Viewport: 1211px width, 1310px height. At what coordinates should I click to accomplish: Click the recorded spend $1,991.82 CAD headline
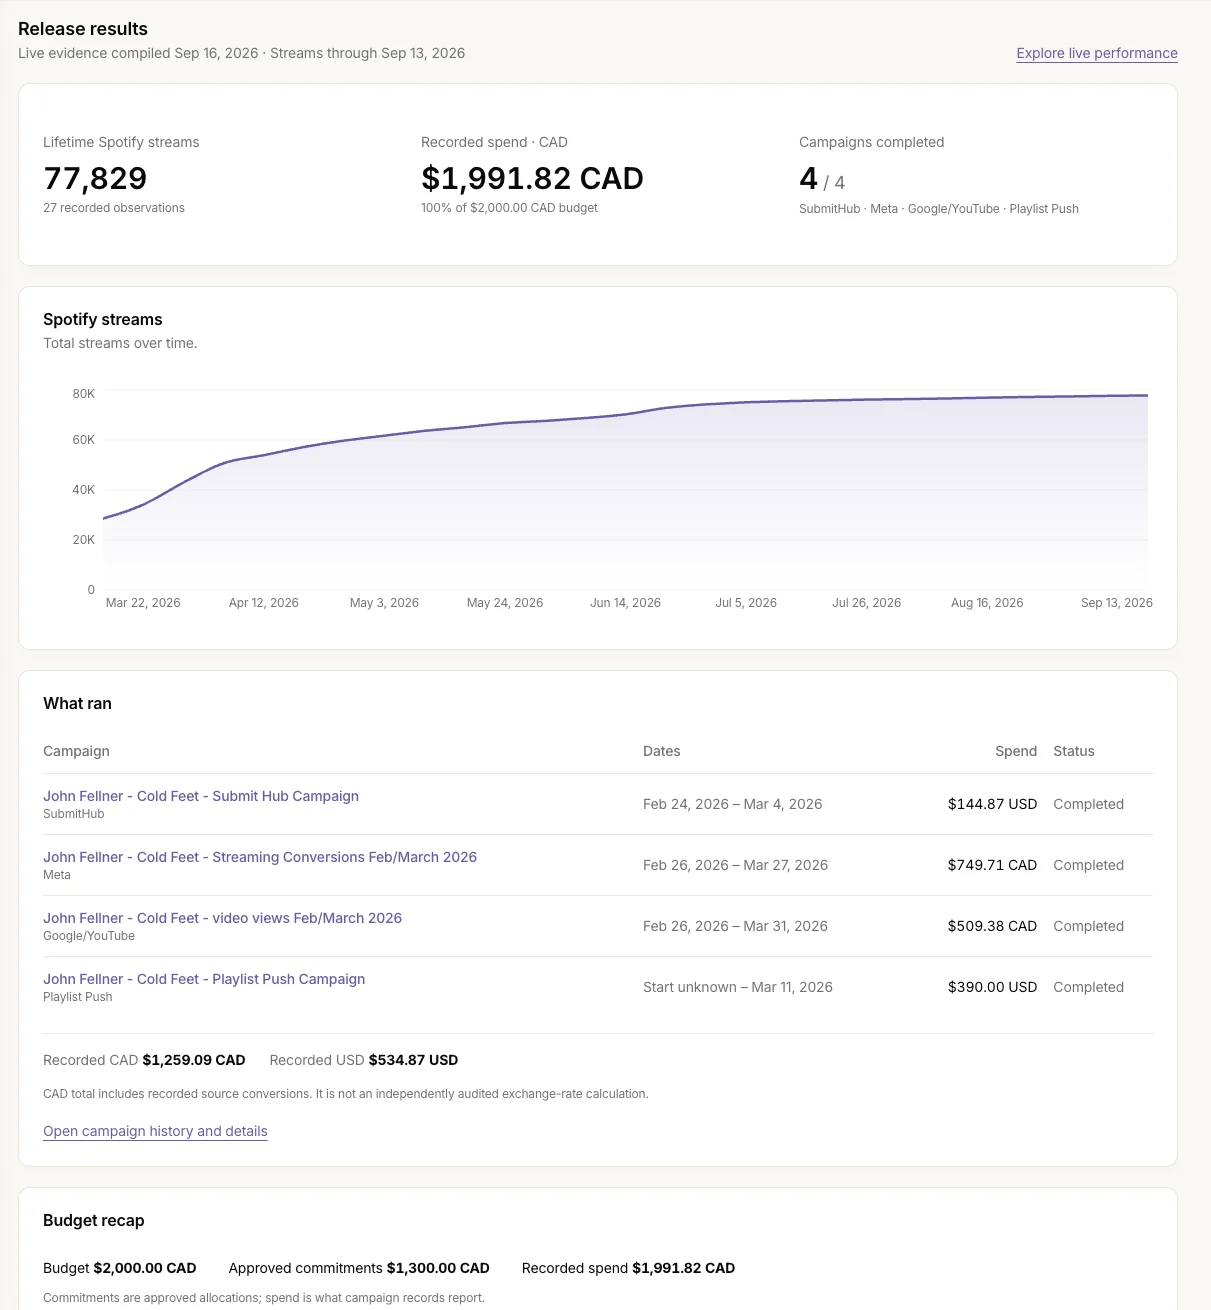(x=532, y=178)
